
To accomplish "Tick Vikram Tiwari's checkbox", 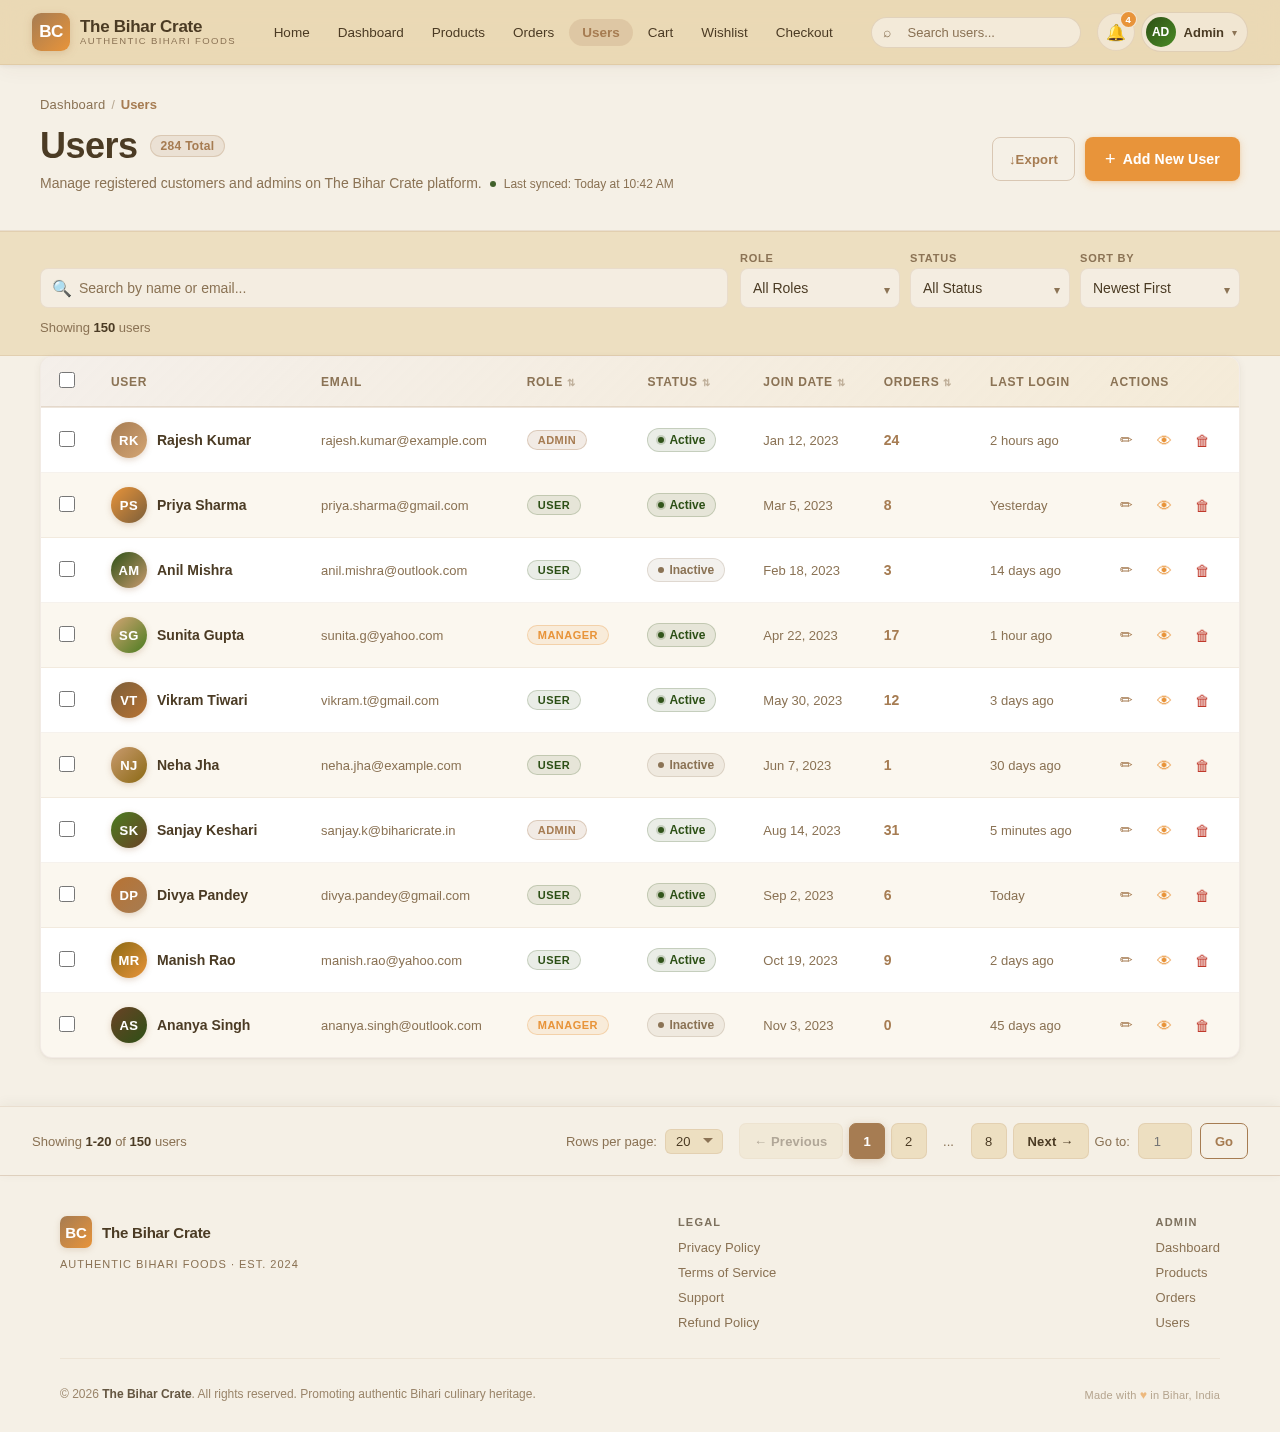I will (67, 699).
